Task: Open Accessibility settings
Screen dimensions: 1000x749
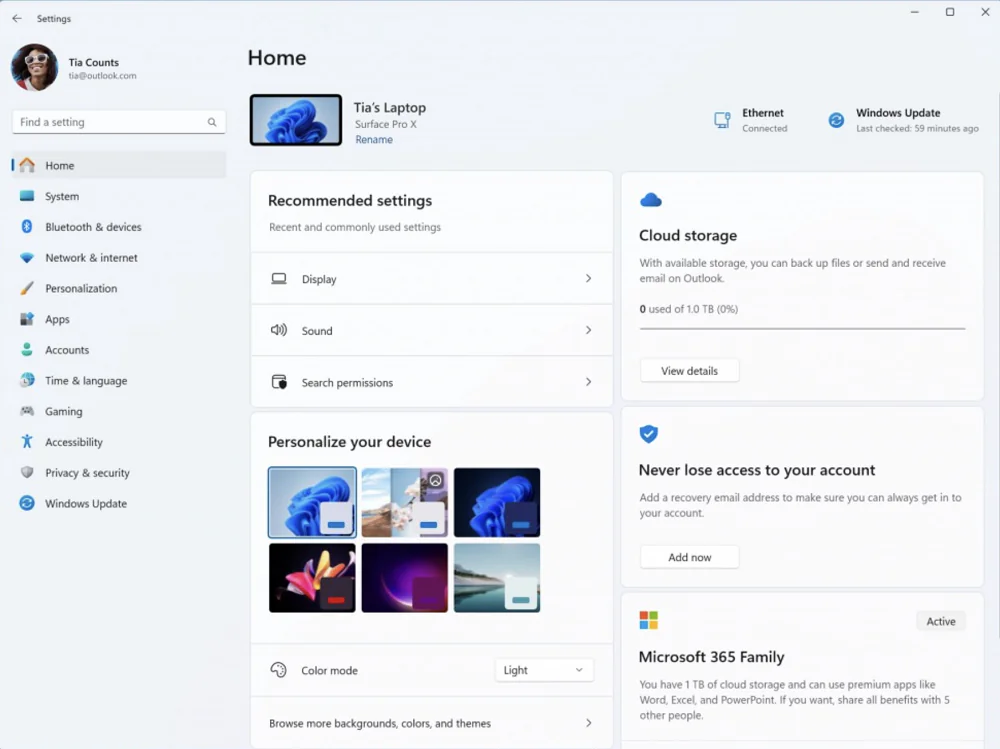Action: pyautogui.click(x=119, y=441)
